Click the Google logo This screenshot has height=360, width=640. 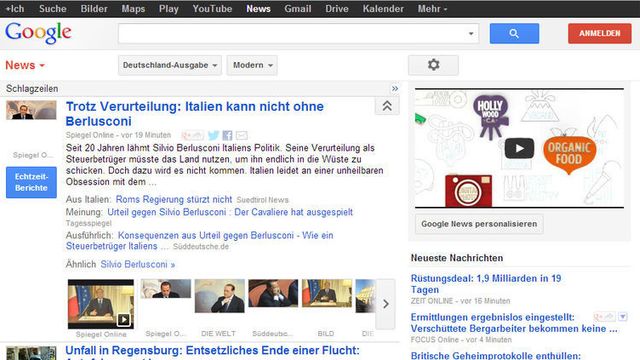[38, 33]
